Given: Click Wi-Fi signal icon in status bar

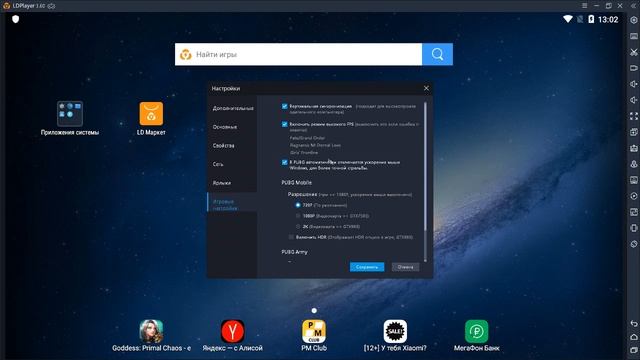Looking at the screenshot, I should [x=568, y=19].
